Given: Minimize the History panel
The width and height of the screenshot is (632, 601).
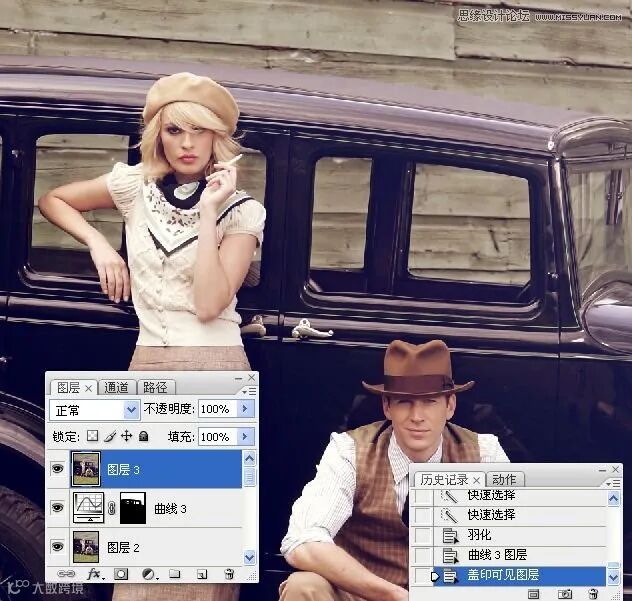Looking at the screenshot, I should pos(603,470).
